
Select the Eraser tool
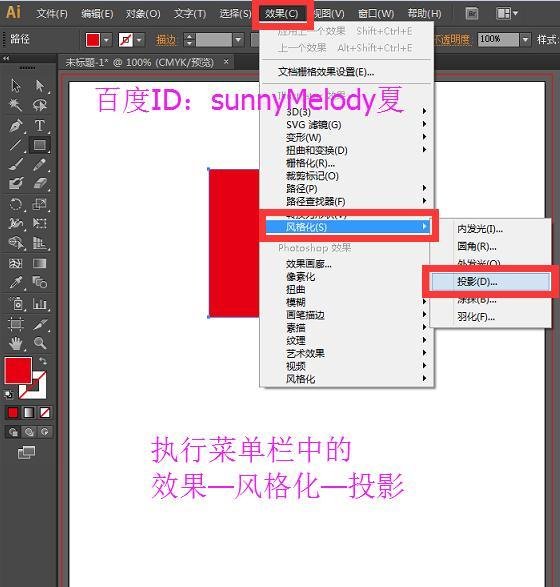[x=39, y=183]
